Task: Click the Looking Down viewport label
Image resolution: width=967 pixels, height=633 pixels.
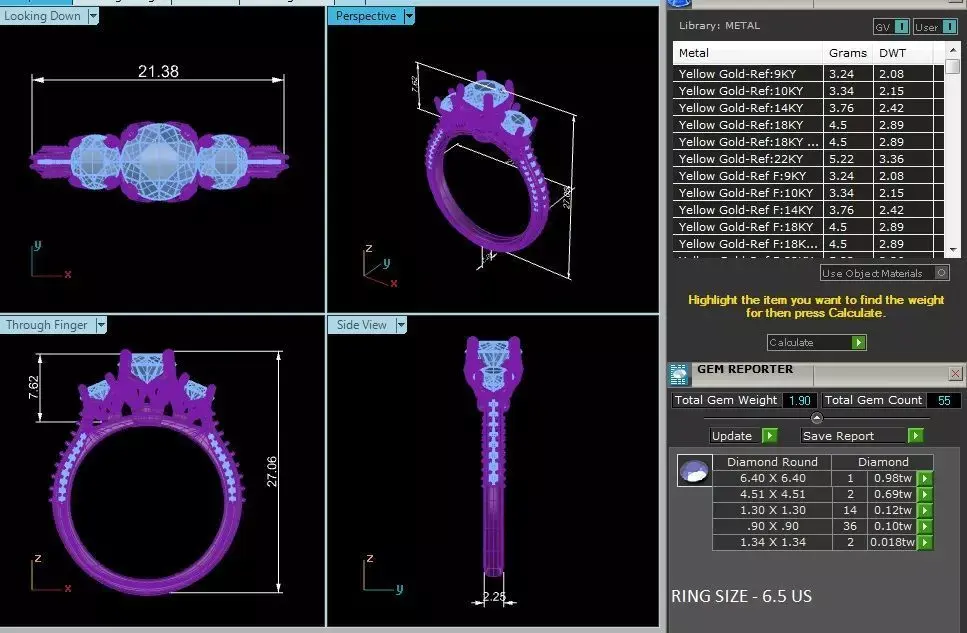Action: (x=42, y=16)
